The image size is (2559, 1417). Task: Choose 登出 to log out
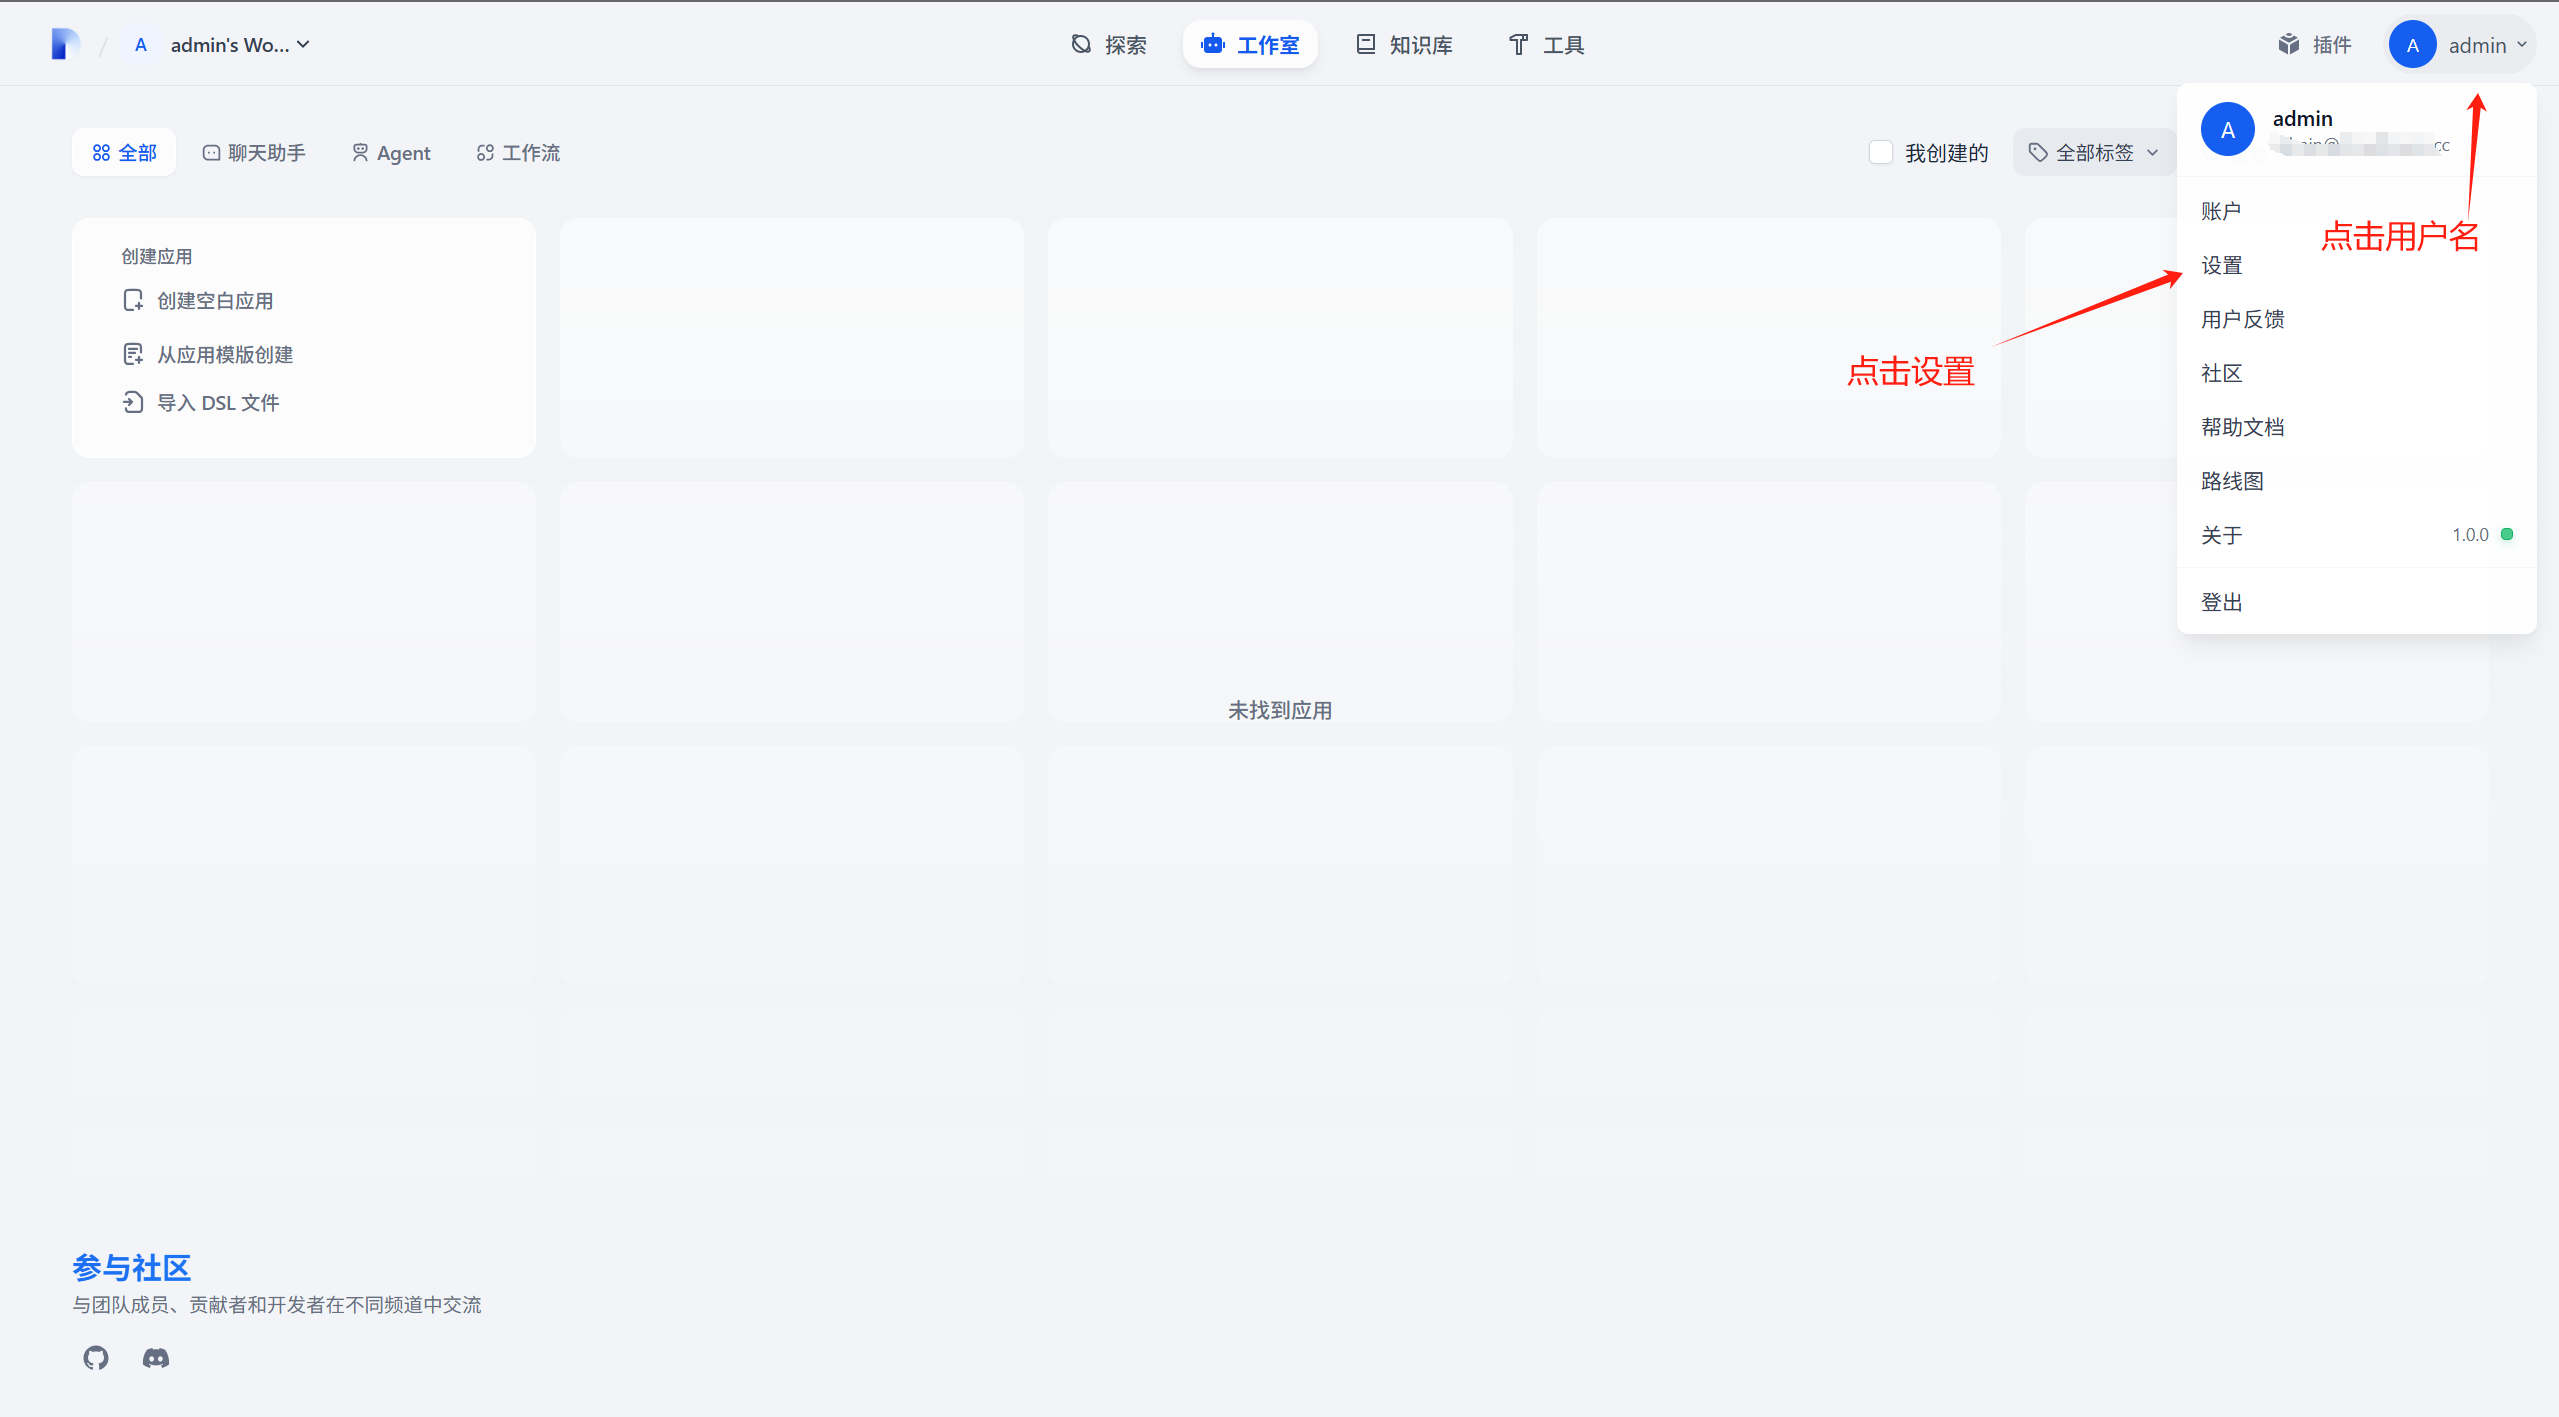2221,602
